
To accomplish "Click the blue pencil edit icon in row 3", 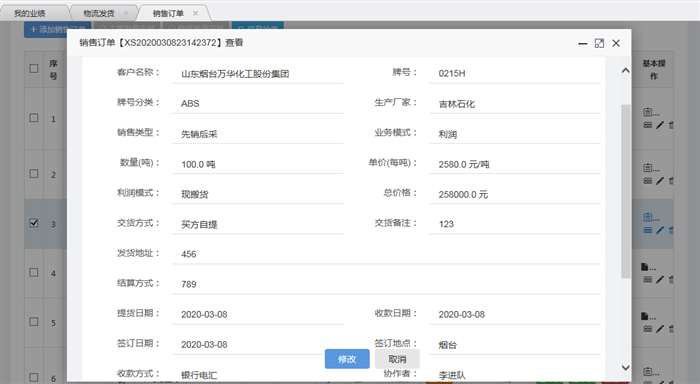I will (660, 230).
